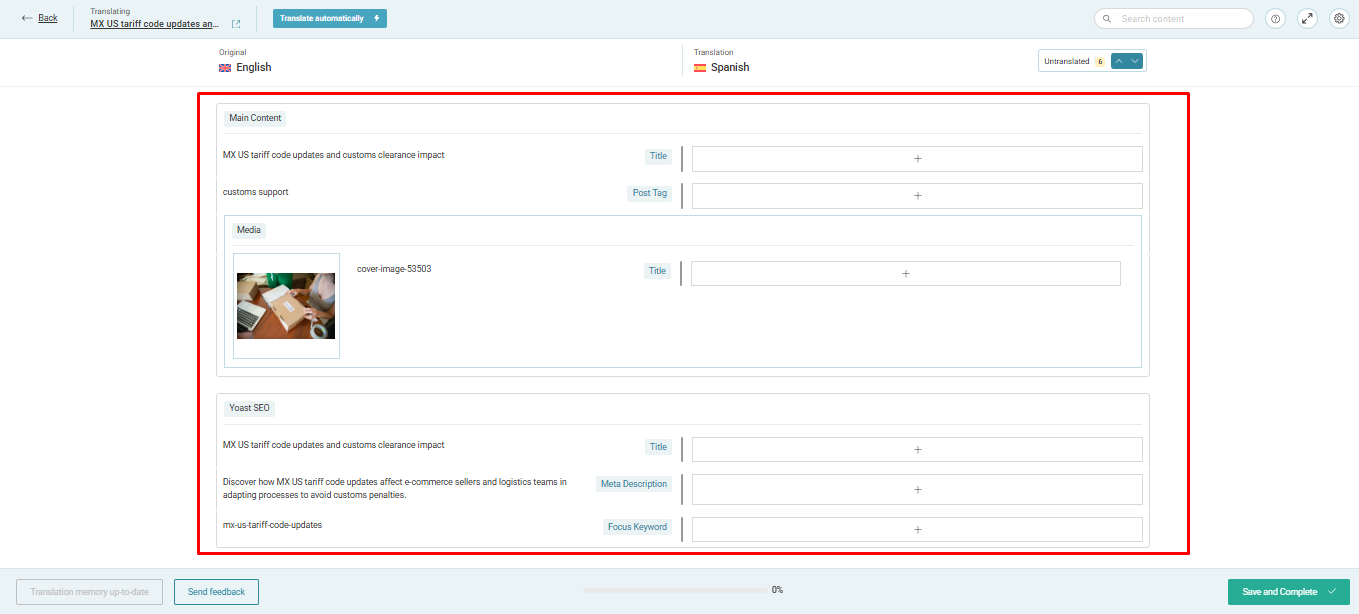Toggle fullscreen with the expand arrows icon
The height and width of the screenshot is (614, 1359).
[1307, 19]
